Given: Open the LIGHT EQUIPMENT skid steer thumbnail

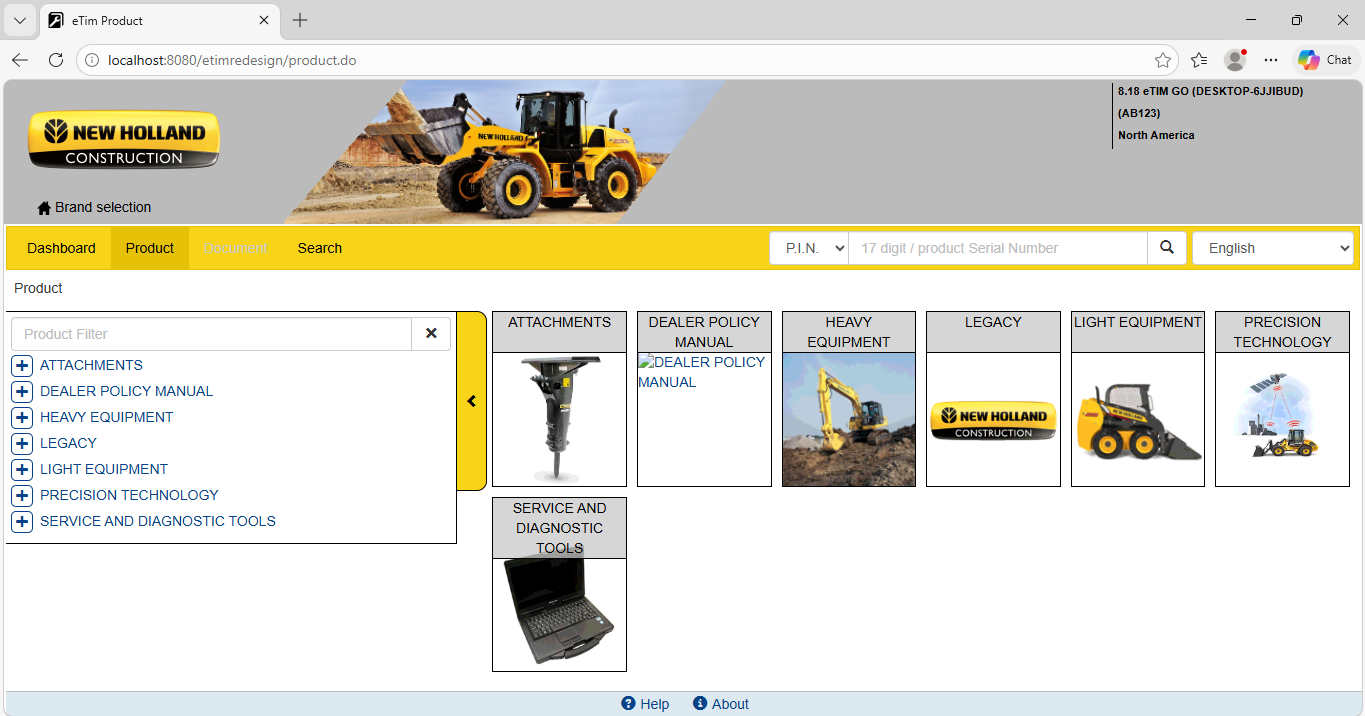Looking at the screenshot, I should click(x=1138, y=420).
